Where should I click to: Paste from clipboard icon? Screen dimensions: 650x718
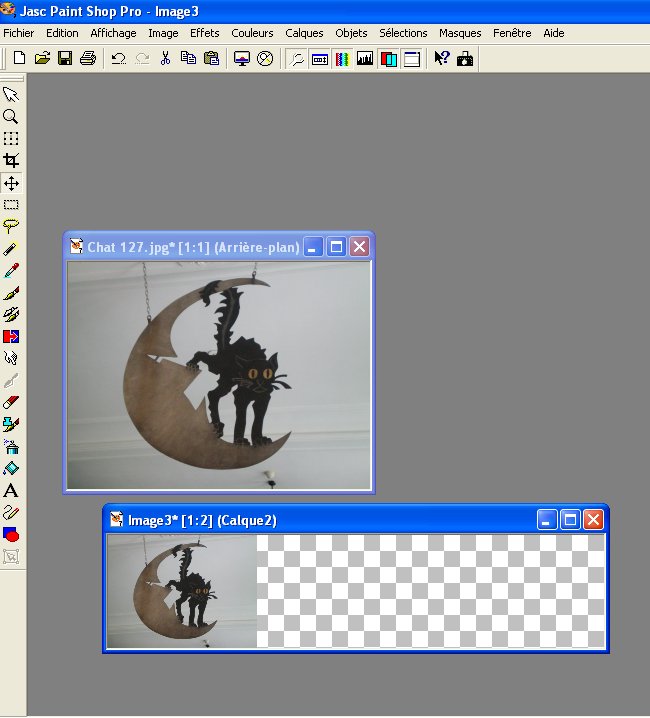coord(211,58)
